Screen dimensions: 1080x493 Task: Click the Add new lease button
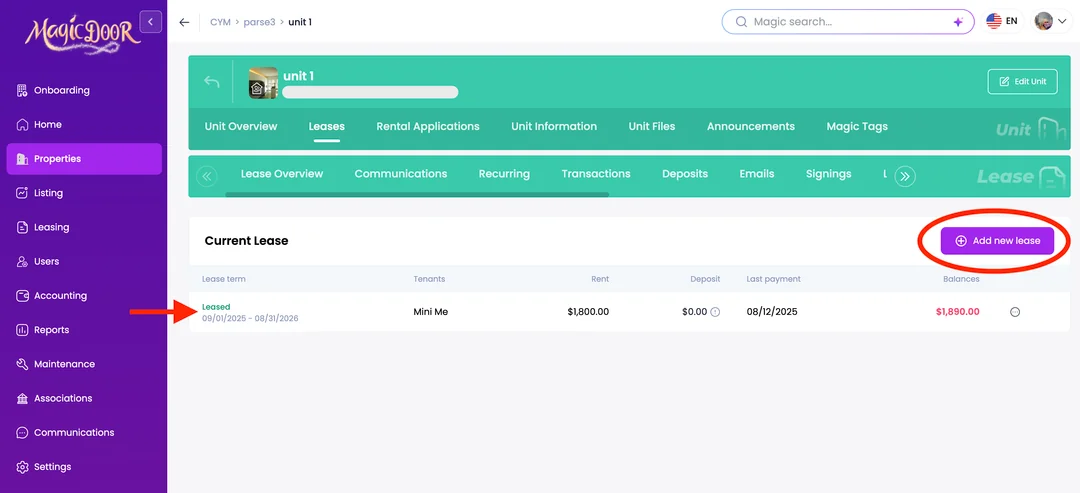click(997, 241)
